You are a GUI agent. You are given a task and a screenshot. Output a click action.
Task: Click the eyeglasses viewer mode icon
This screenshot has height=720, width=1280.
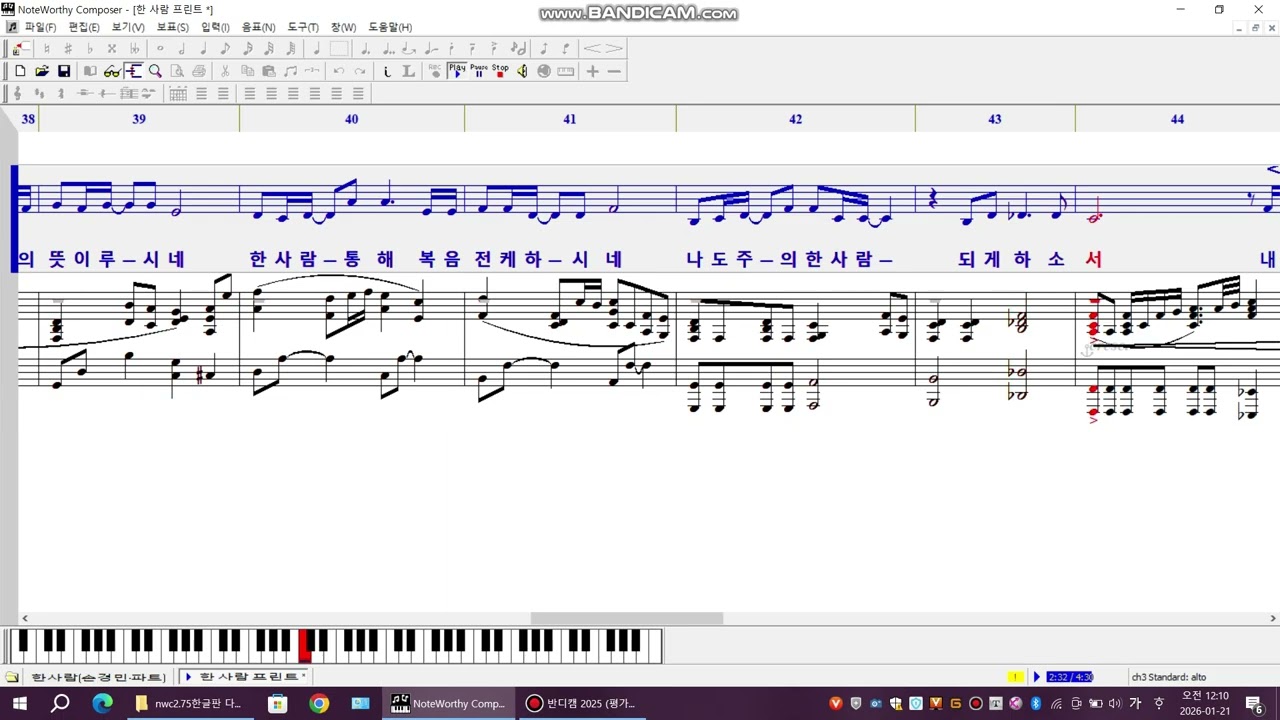[111, 71]
